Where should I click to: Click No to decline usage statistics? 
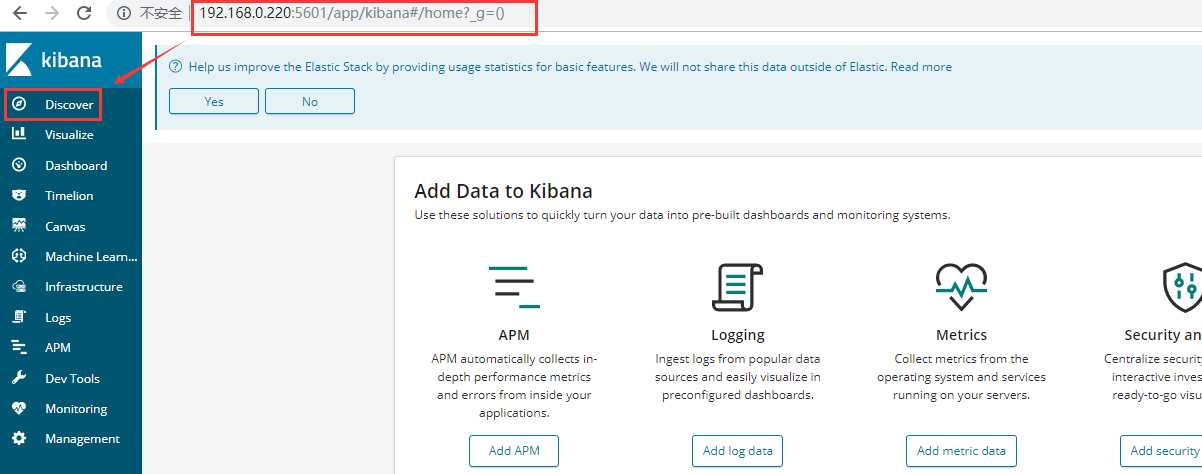310,101
